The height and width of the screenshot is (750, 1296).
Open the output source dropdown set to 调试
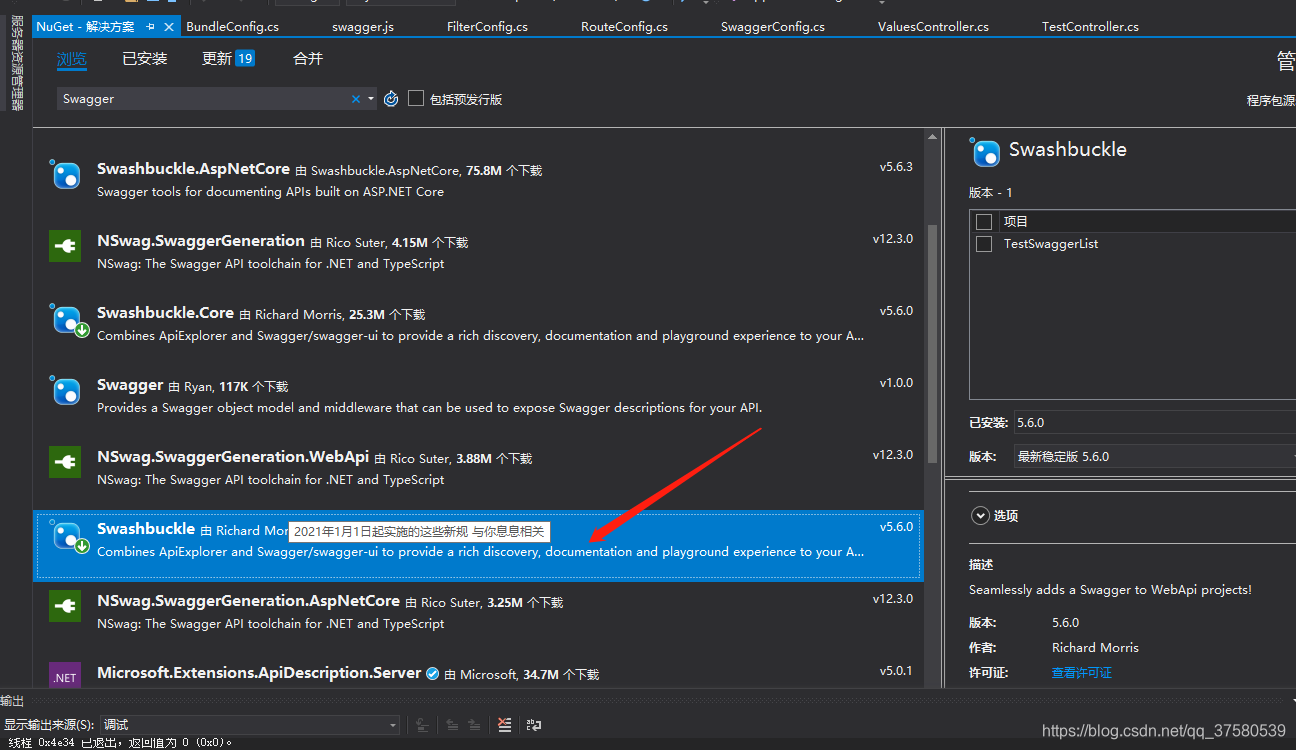(250, 725)
